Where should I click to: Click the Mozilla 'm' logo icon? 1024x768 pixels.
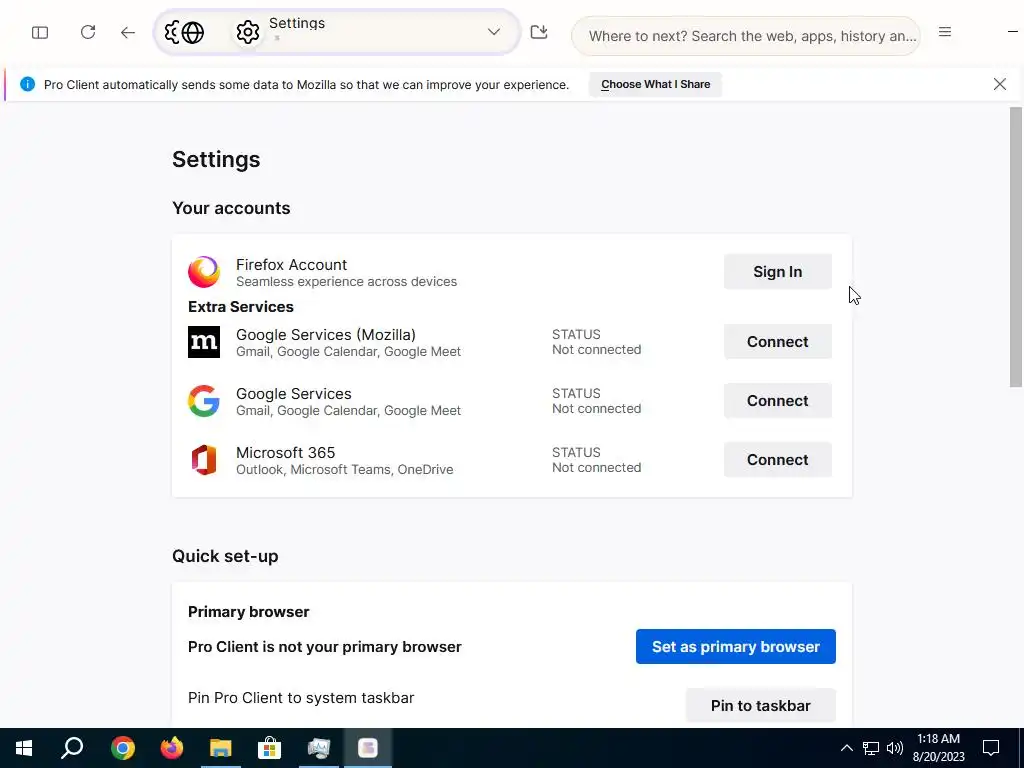coord(204,342)
